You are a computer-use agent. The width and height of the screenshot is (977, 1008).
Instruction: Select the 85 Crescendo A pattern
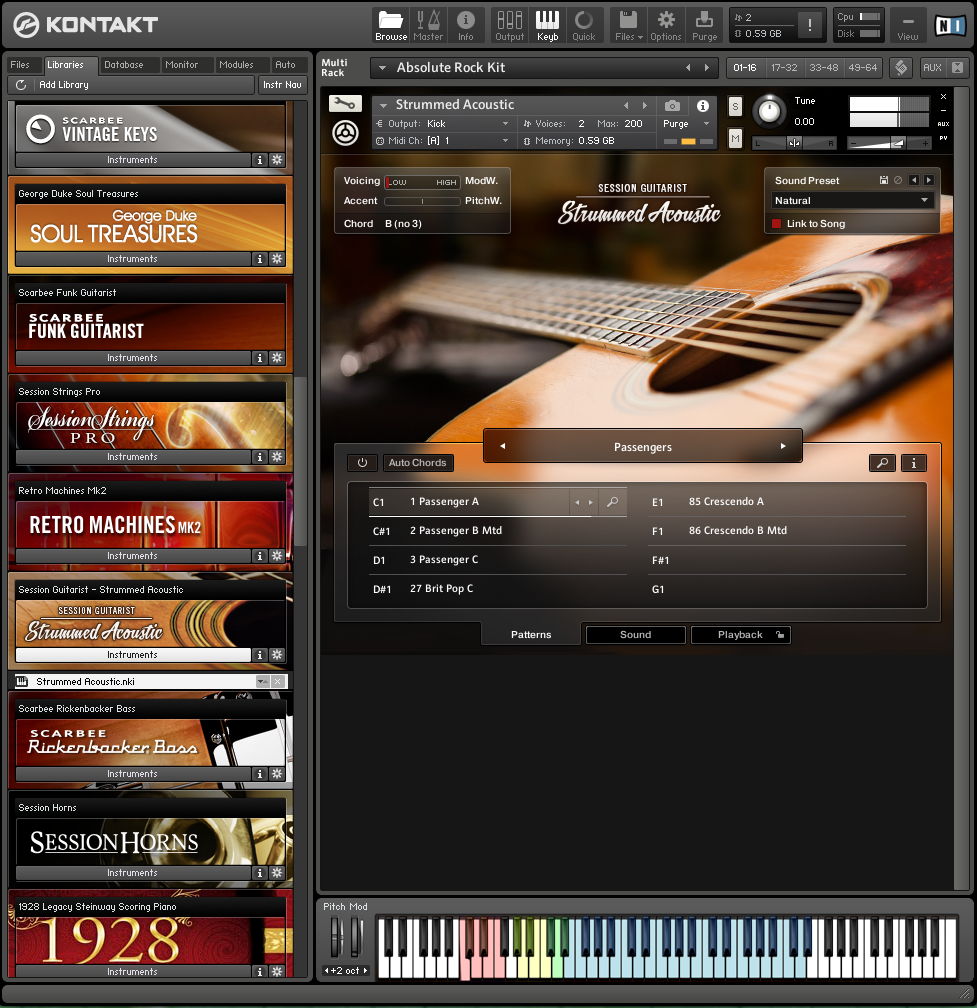pos(776,501)
